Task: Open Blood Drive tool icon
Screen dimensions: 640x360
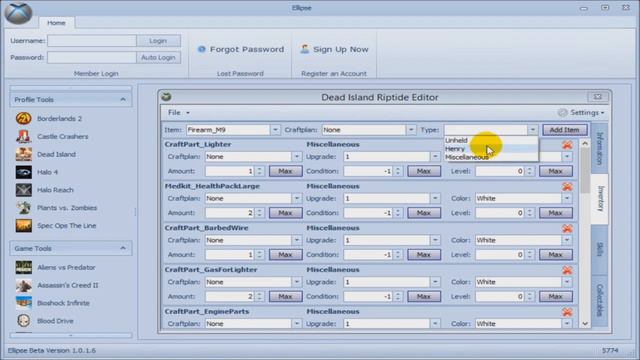Action: (24, 321)
